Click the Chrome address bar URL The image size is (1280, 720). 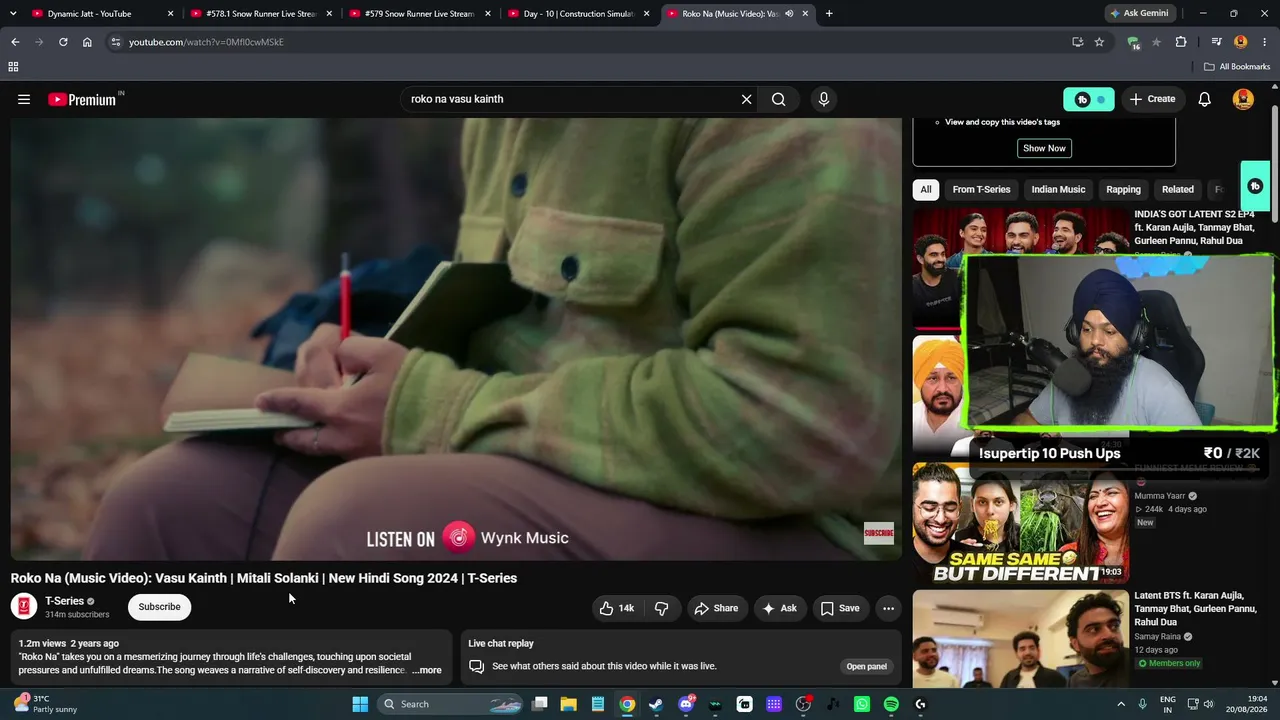pyautogui.click(x=206, y=42)
